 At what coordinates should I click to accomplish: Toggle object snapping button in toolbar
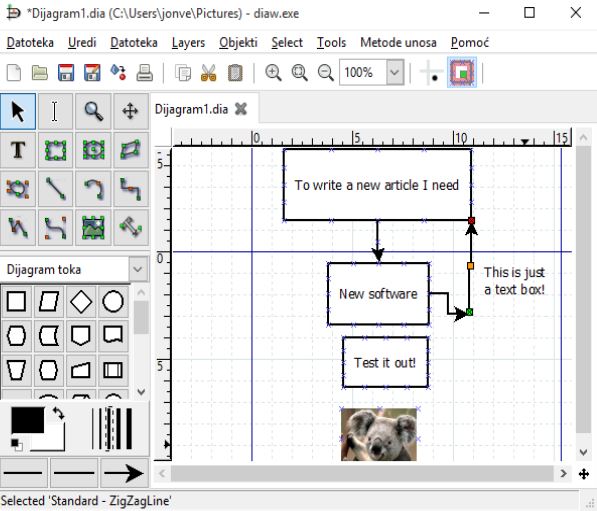click(462, 72)
